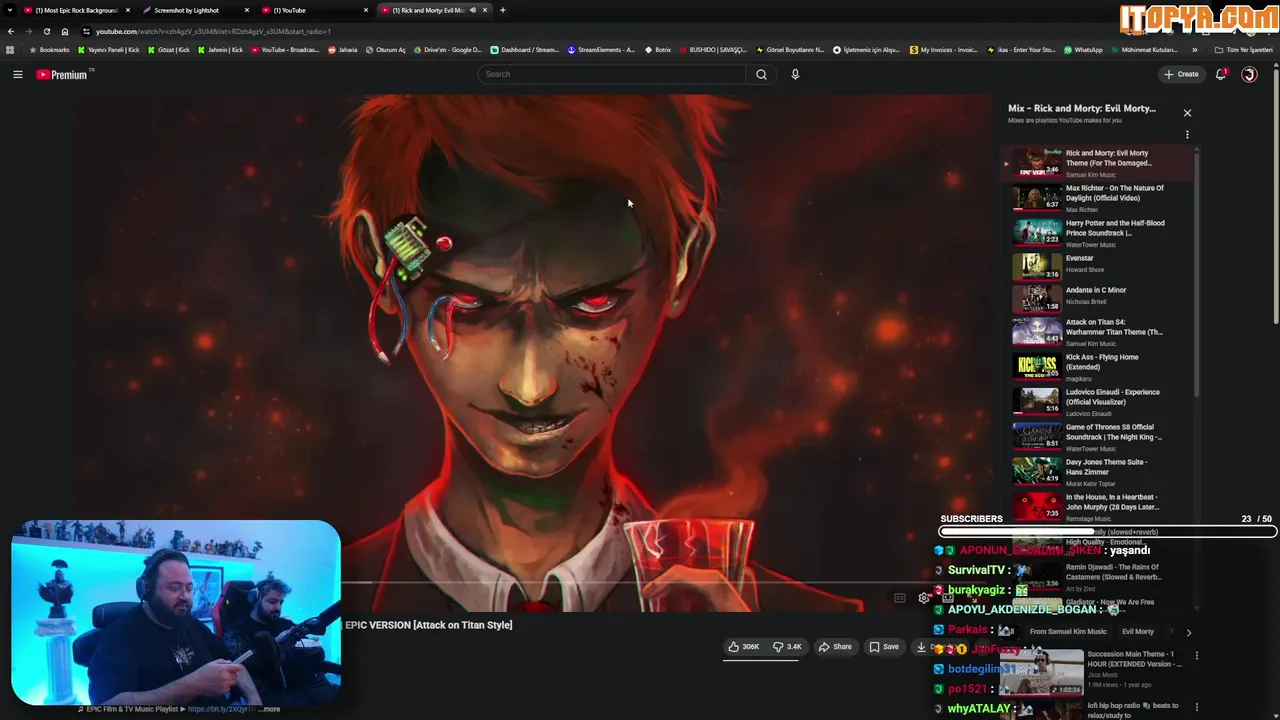Open the StreamElements bookmark

tap(601, 50)
